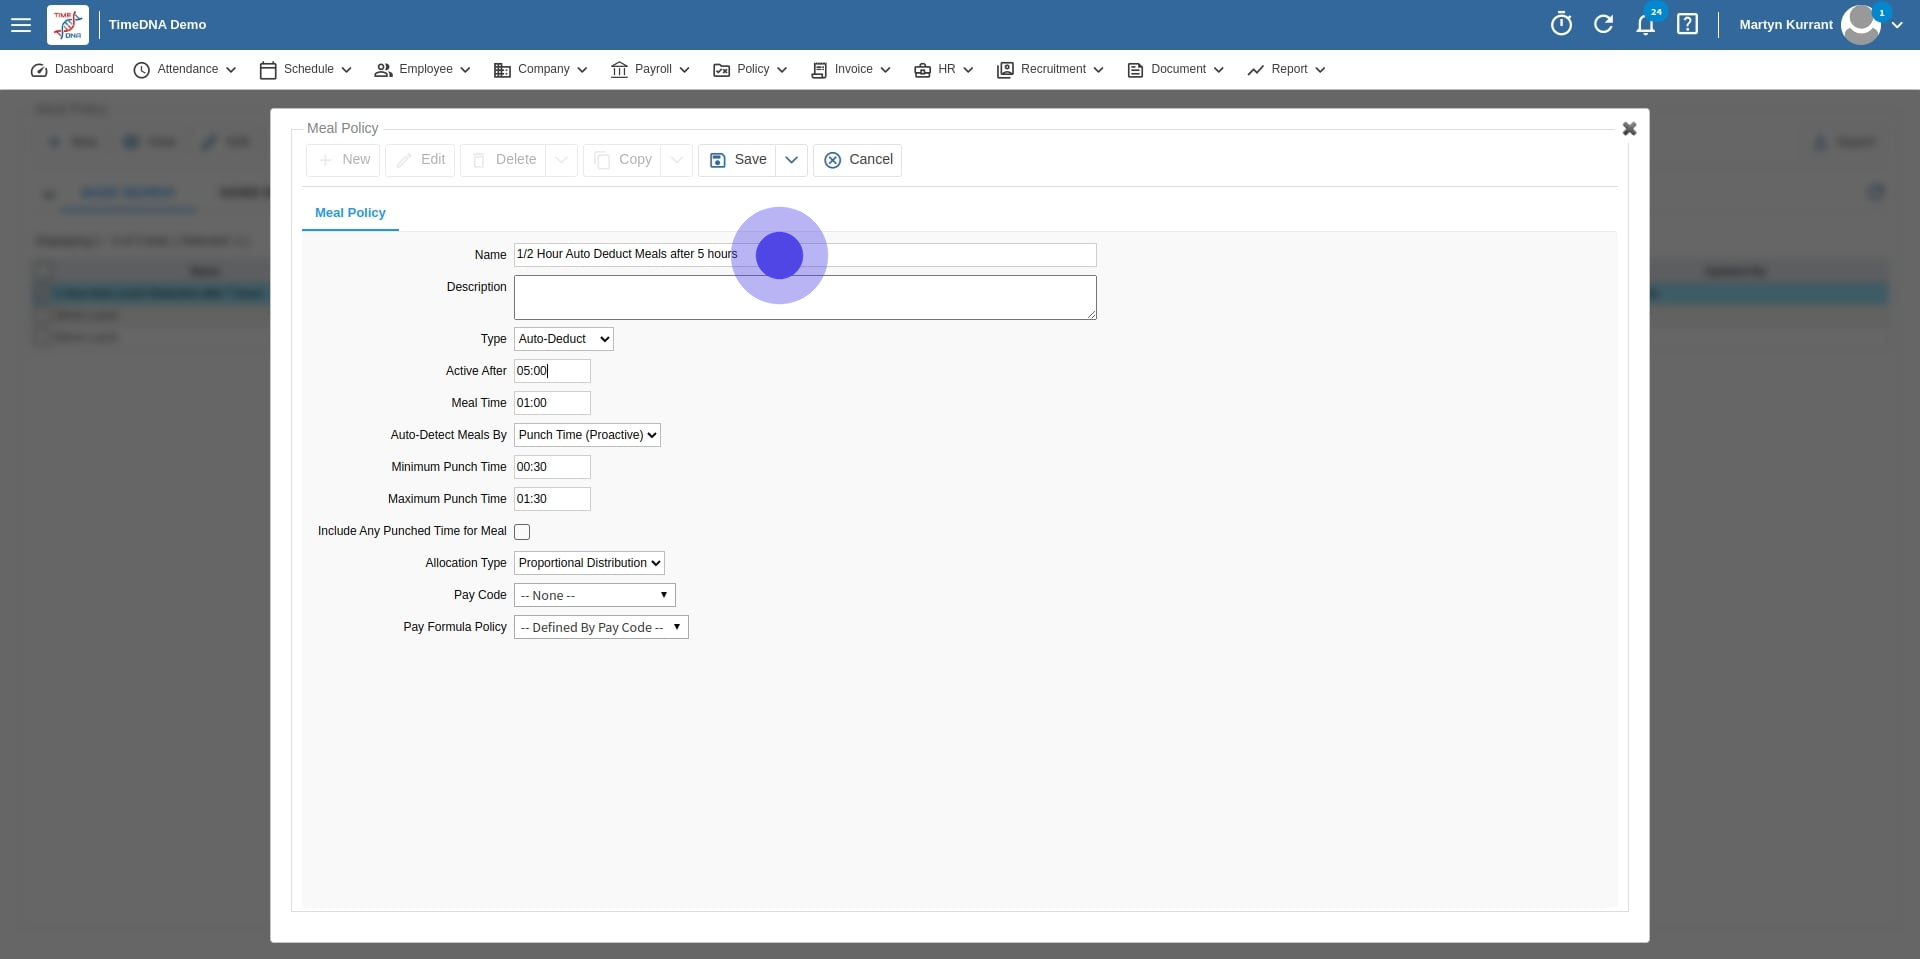This screenshot has width=1920, height=959.
Task: Toggle Include Any Punched Time for Meal
Action: pos(522,532)
